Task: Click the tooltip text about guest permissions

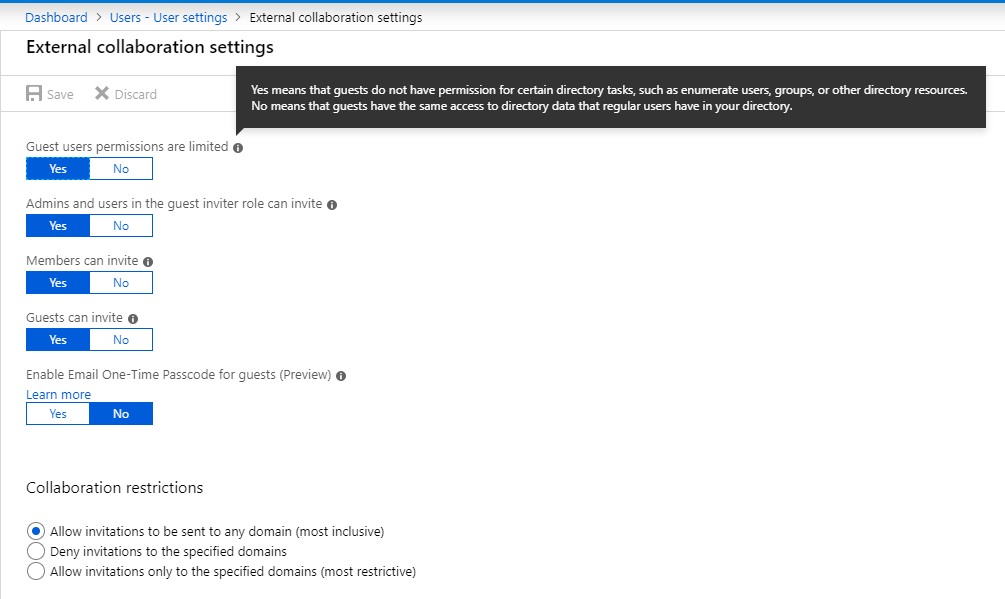Action: [x=609, y=98]
